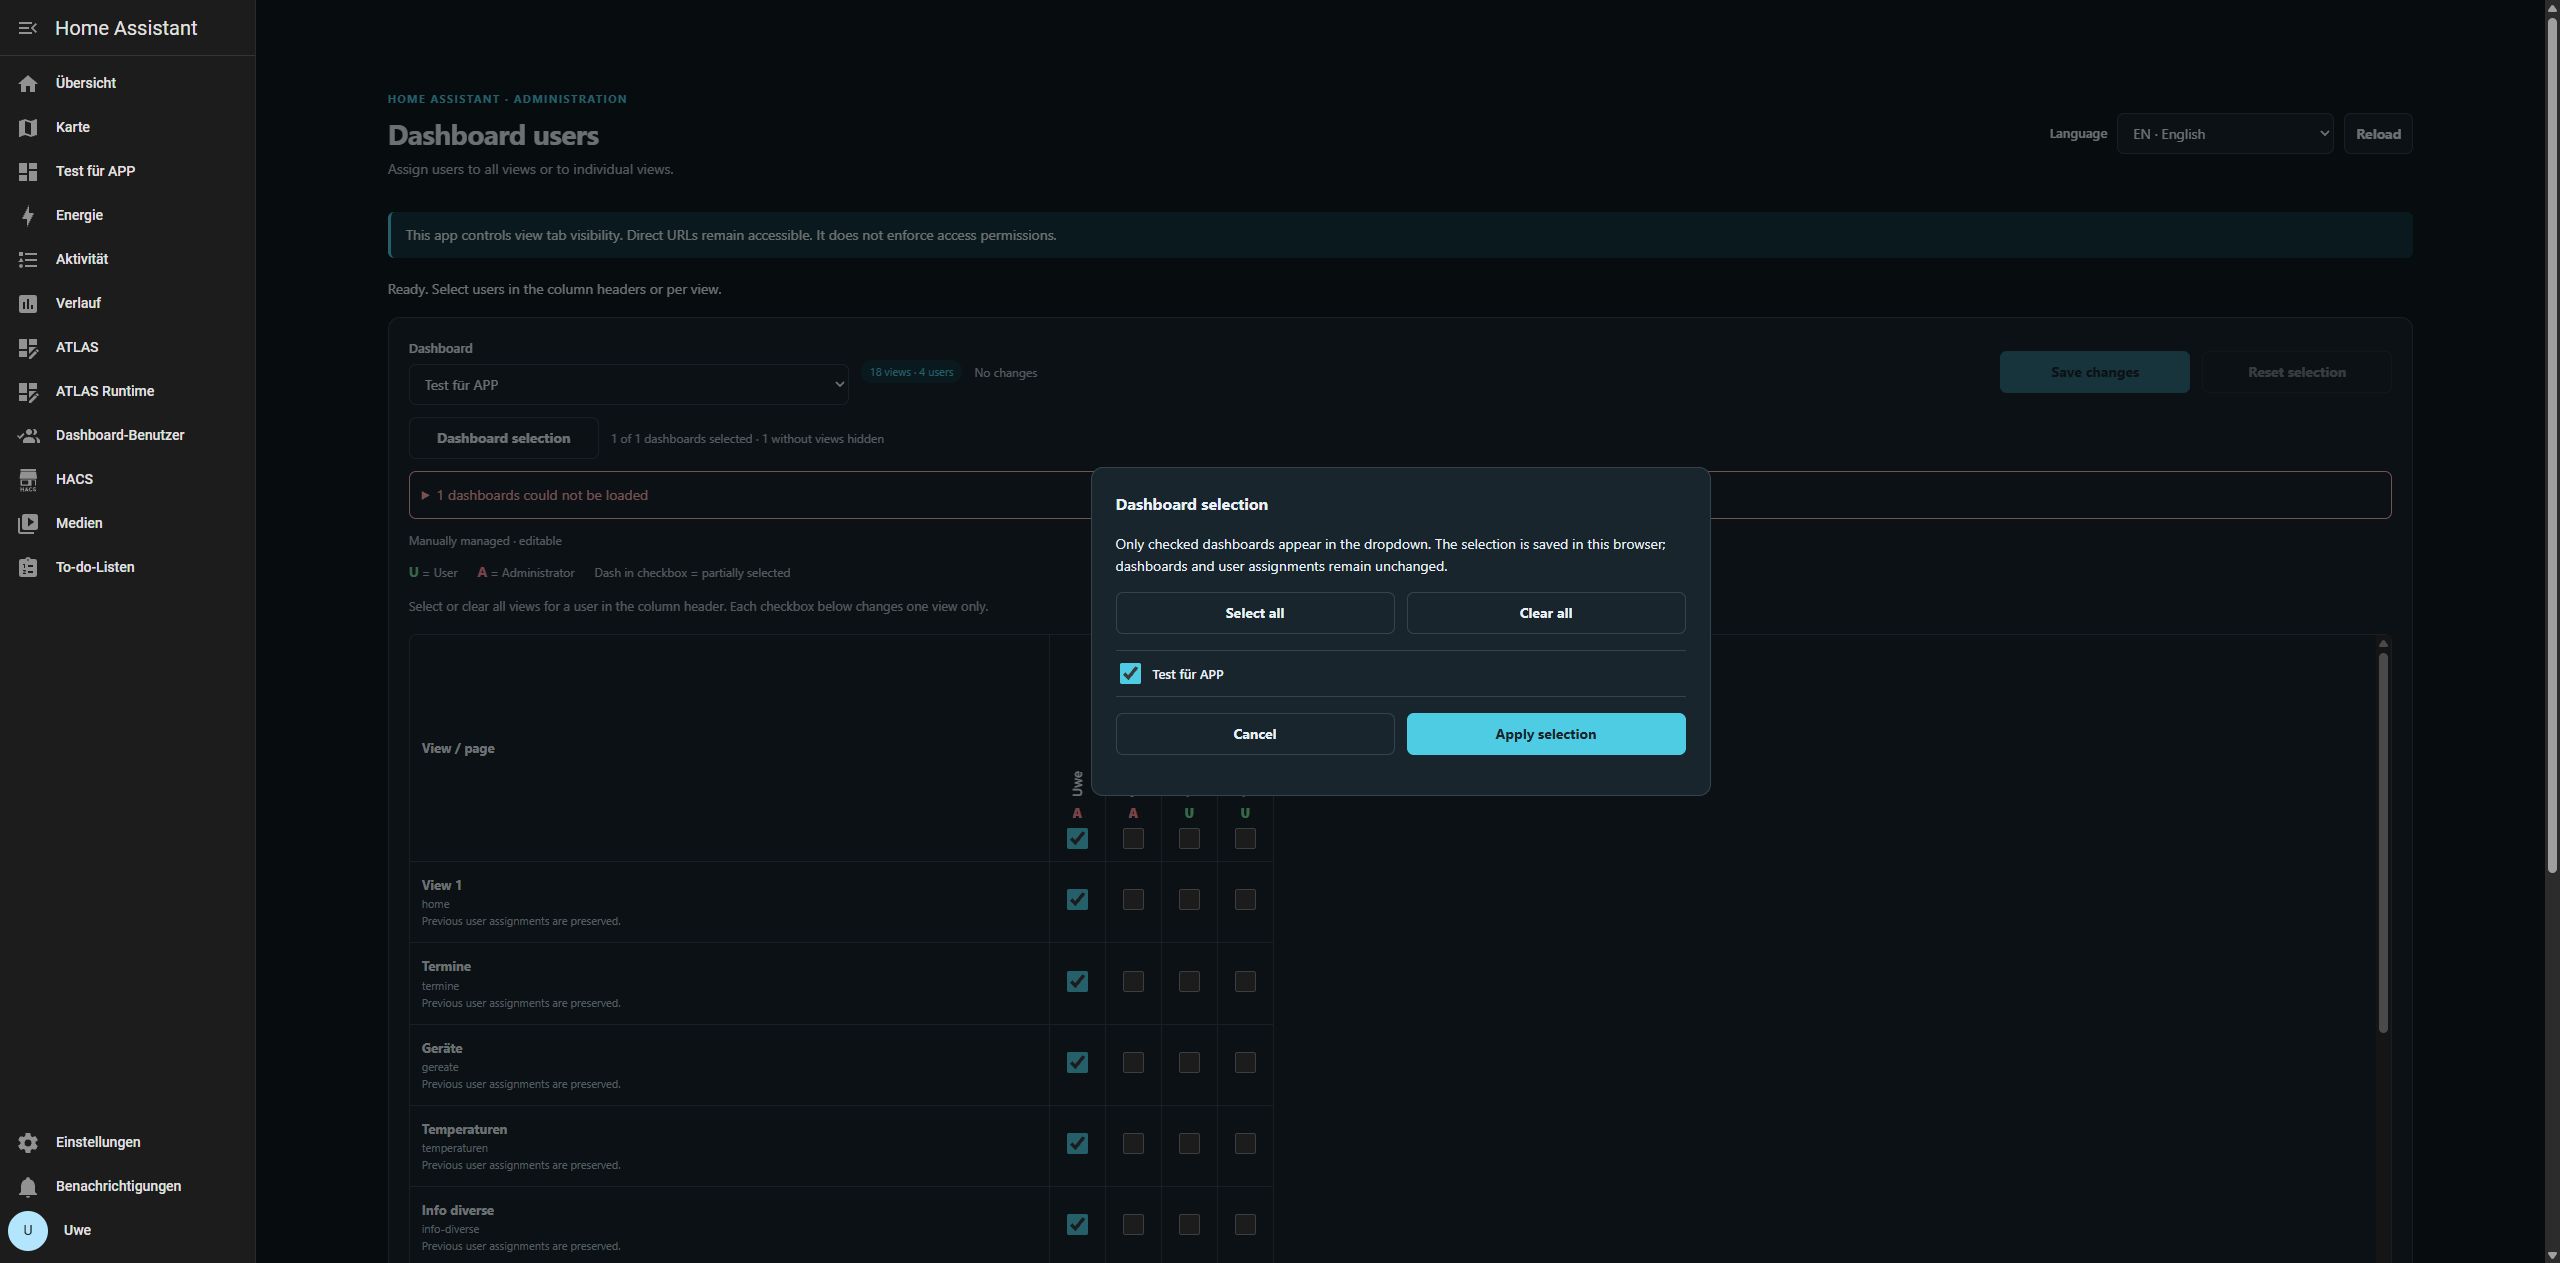Click the Home Assistant title
Viewport: 2560px width, 1263px height.
click(x=126, y=28)
